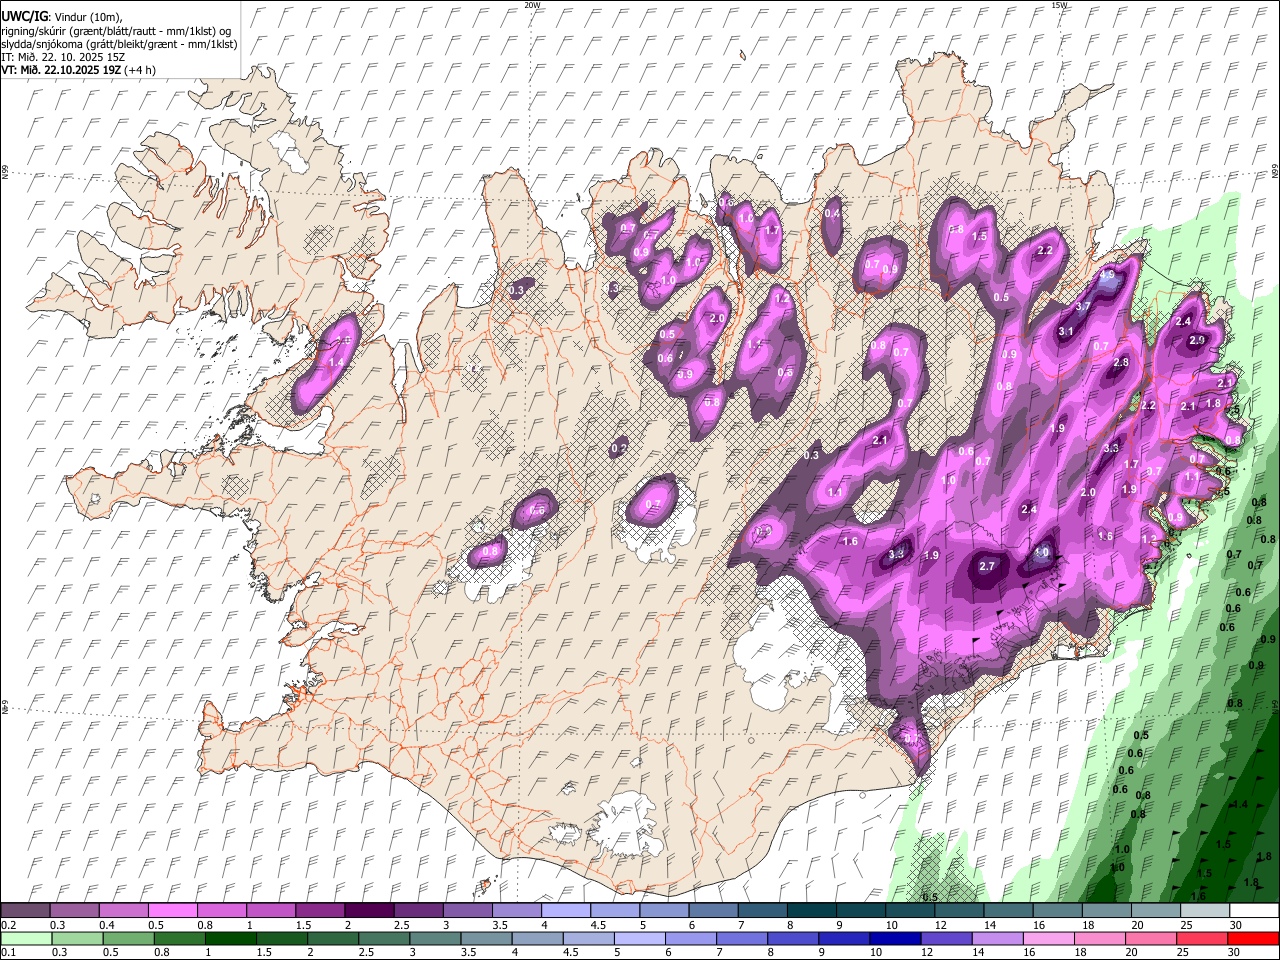1280x960 pixels.
Task: Click the '2.9' snowfall value on the map
Action: click(1197, 341)
